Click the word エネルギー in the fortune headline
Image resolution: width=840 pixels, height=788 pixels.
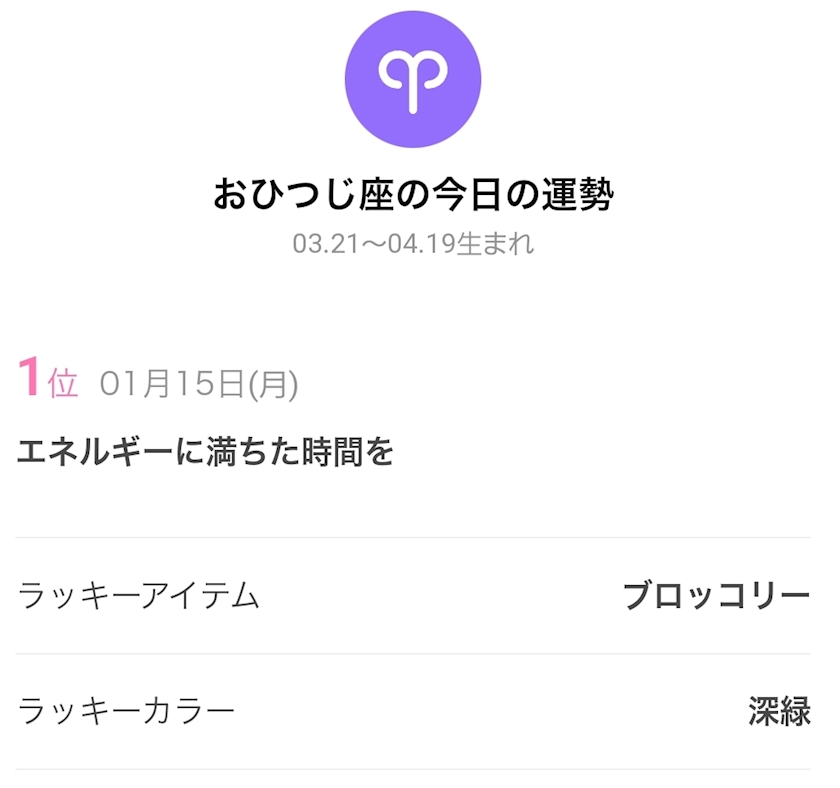coord(94,453)
